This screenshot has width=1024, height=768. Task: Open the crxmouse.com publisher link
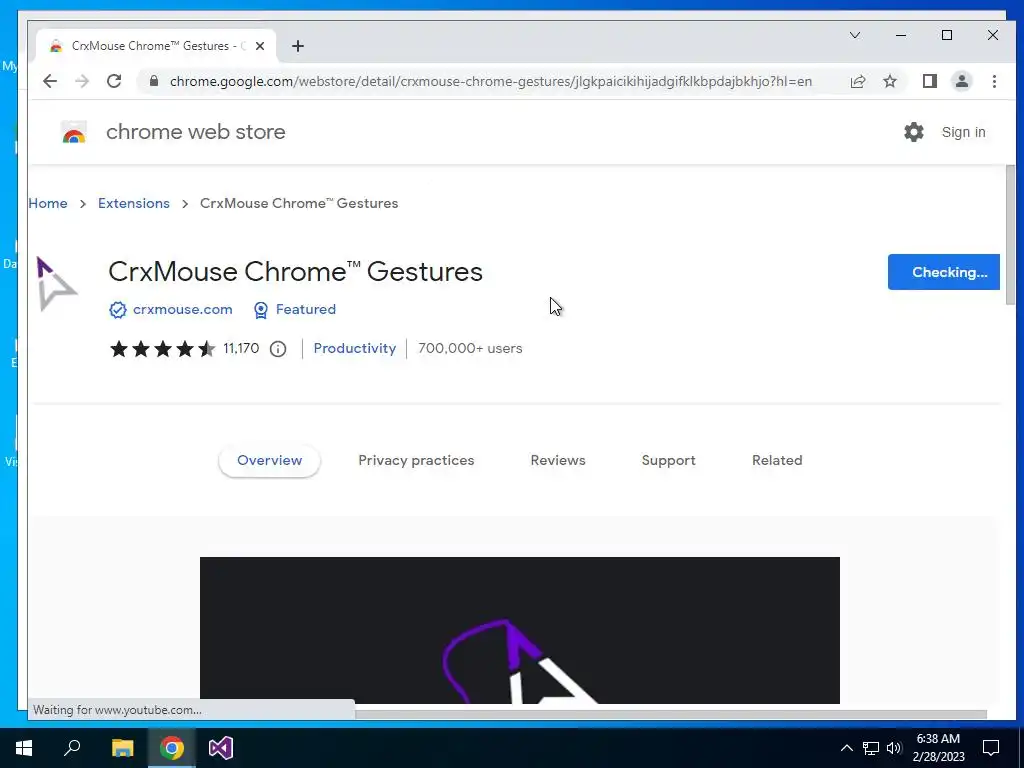click(x=183, y=310)
